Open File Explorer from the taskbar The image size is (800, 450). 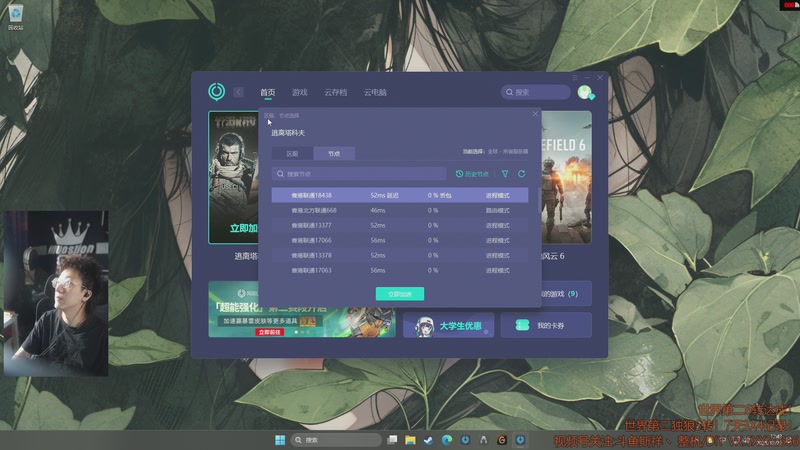410,440
